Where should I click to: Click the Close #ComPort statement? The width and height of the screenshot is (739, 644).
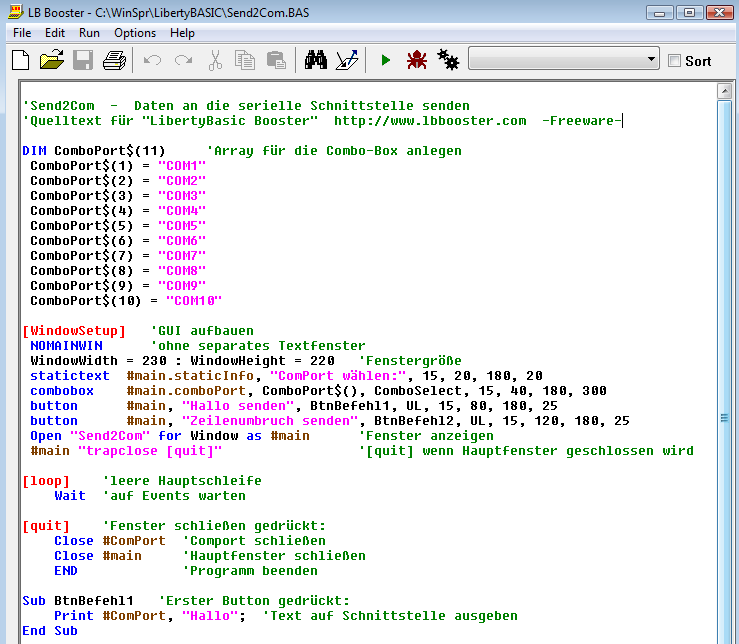coord(110,541)
